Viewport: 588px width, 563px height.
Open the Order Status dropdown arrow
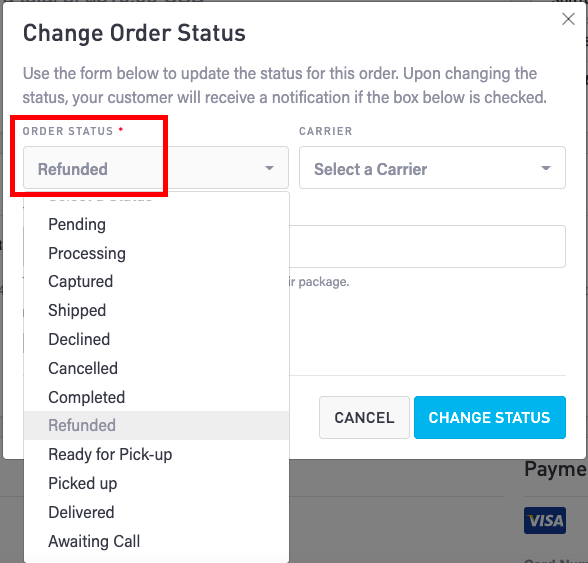pyautogui.click(x=269, y=168)
